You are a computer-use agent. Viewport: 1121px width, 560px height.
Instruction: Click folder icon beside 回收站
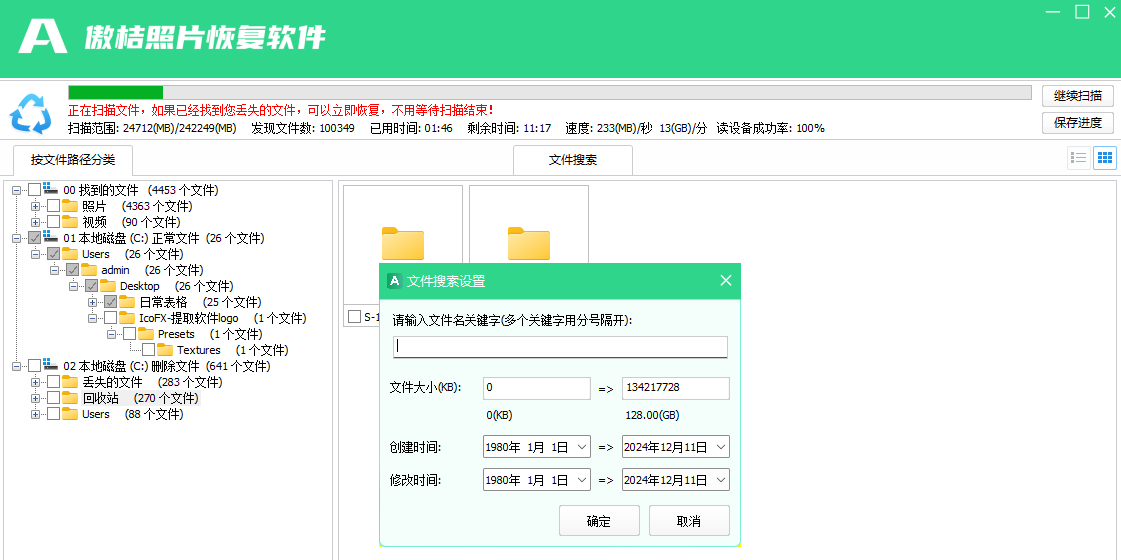tap(69, 398)
